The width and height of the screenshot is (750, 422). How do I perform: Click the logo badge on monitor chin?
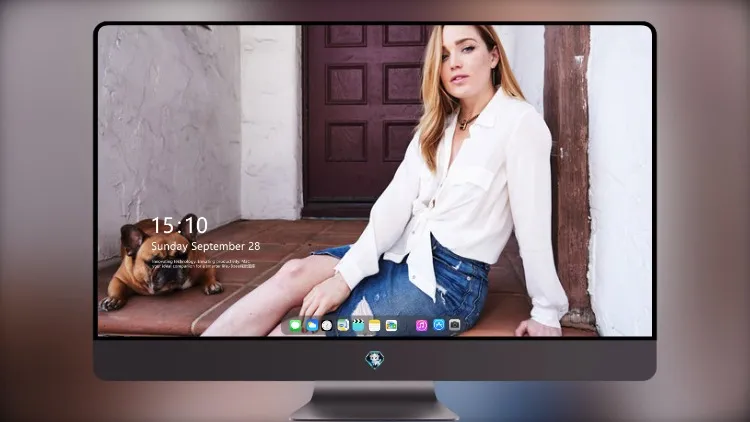pyautogui.click(x=375, y=360)
